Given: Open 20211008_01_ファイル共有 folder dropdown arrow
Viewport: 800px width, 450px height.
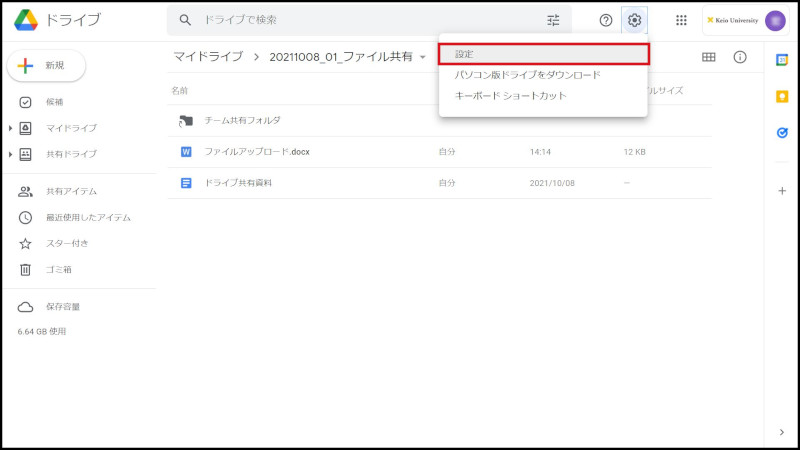Looking at the screenshot, I should 423,57.
